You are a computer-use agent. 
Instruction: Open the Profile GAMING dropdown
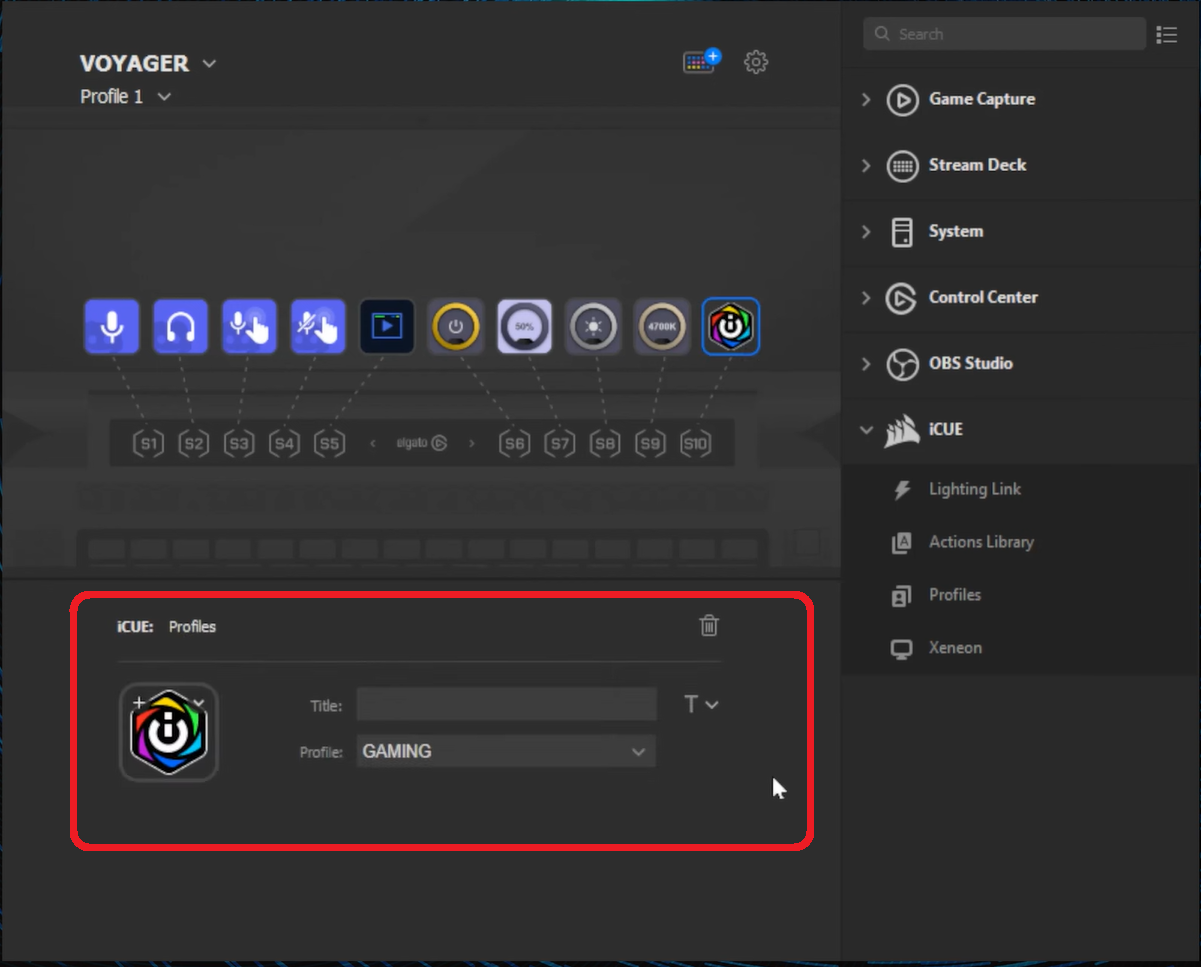pyautogui.click(x=506, y=752)
